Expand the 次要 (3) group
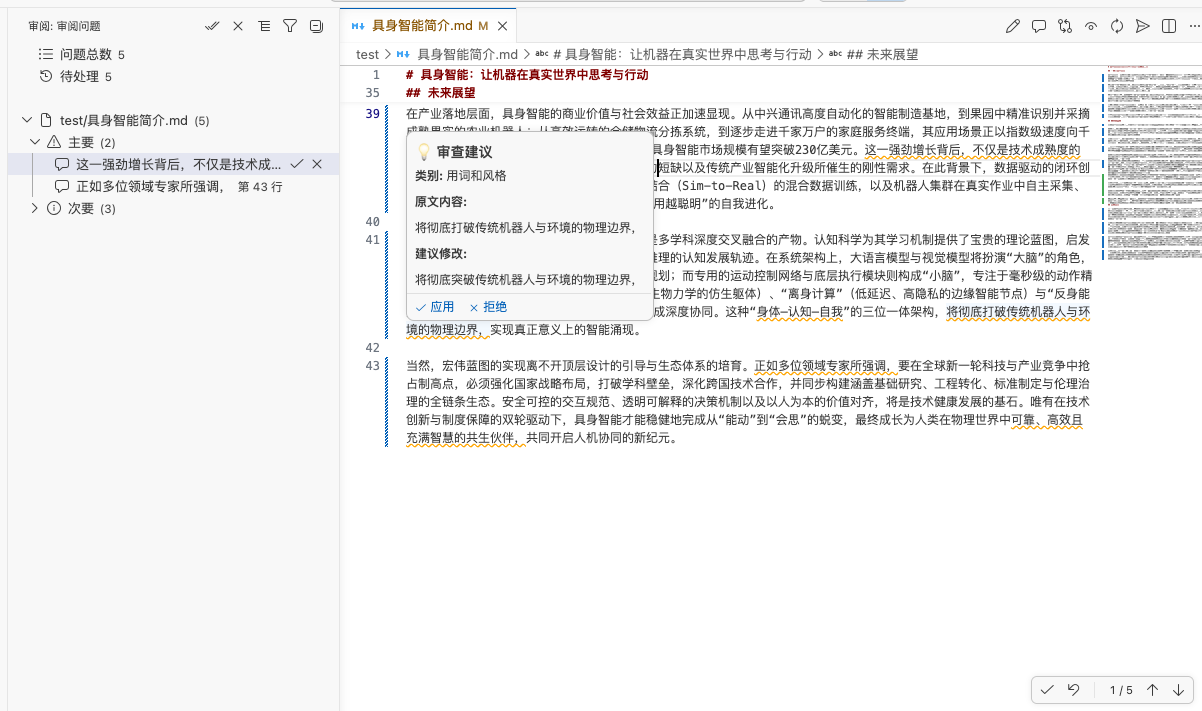Screen dimensions: 1202x711 pos(35,208)
